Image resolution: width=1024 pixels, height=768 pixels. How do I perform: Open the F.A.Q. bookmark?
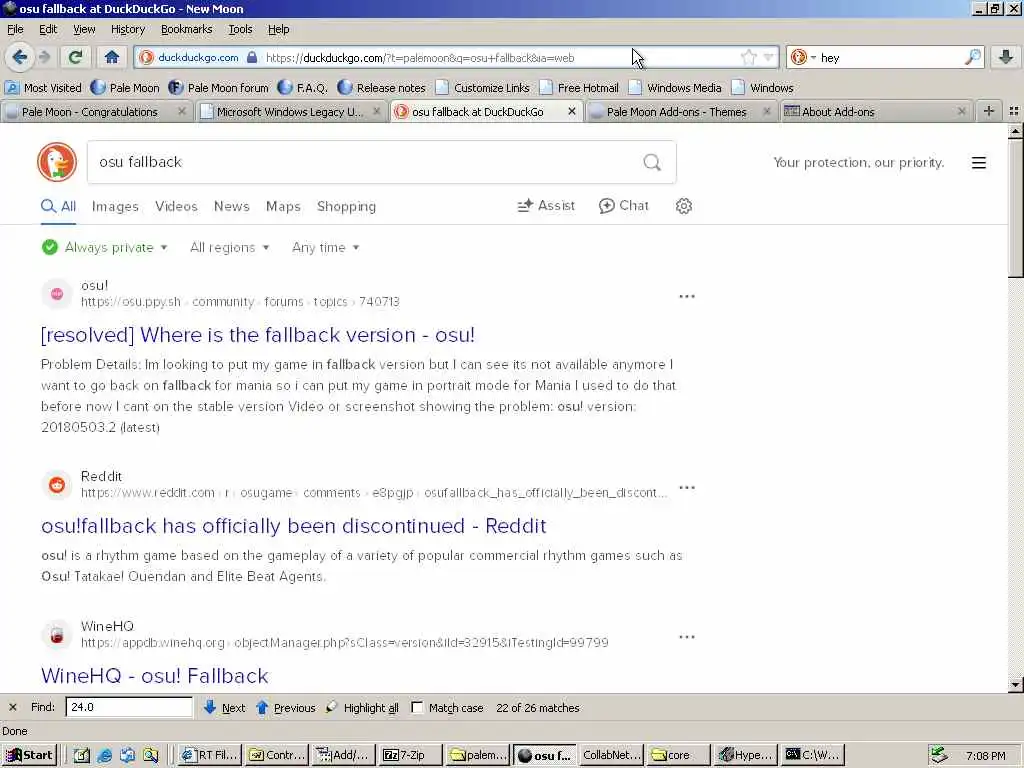302,88
